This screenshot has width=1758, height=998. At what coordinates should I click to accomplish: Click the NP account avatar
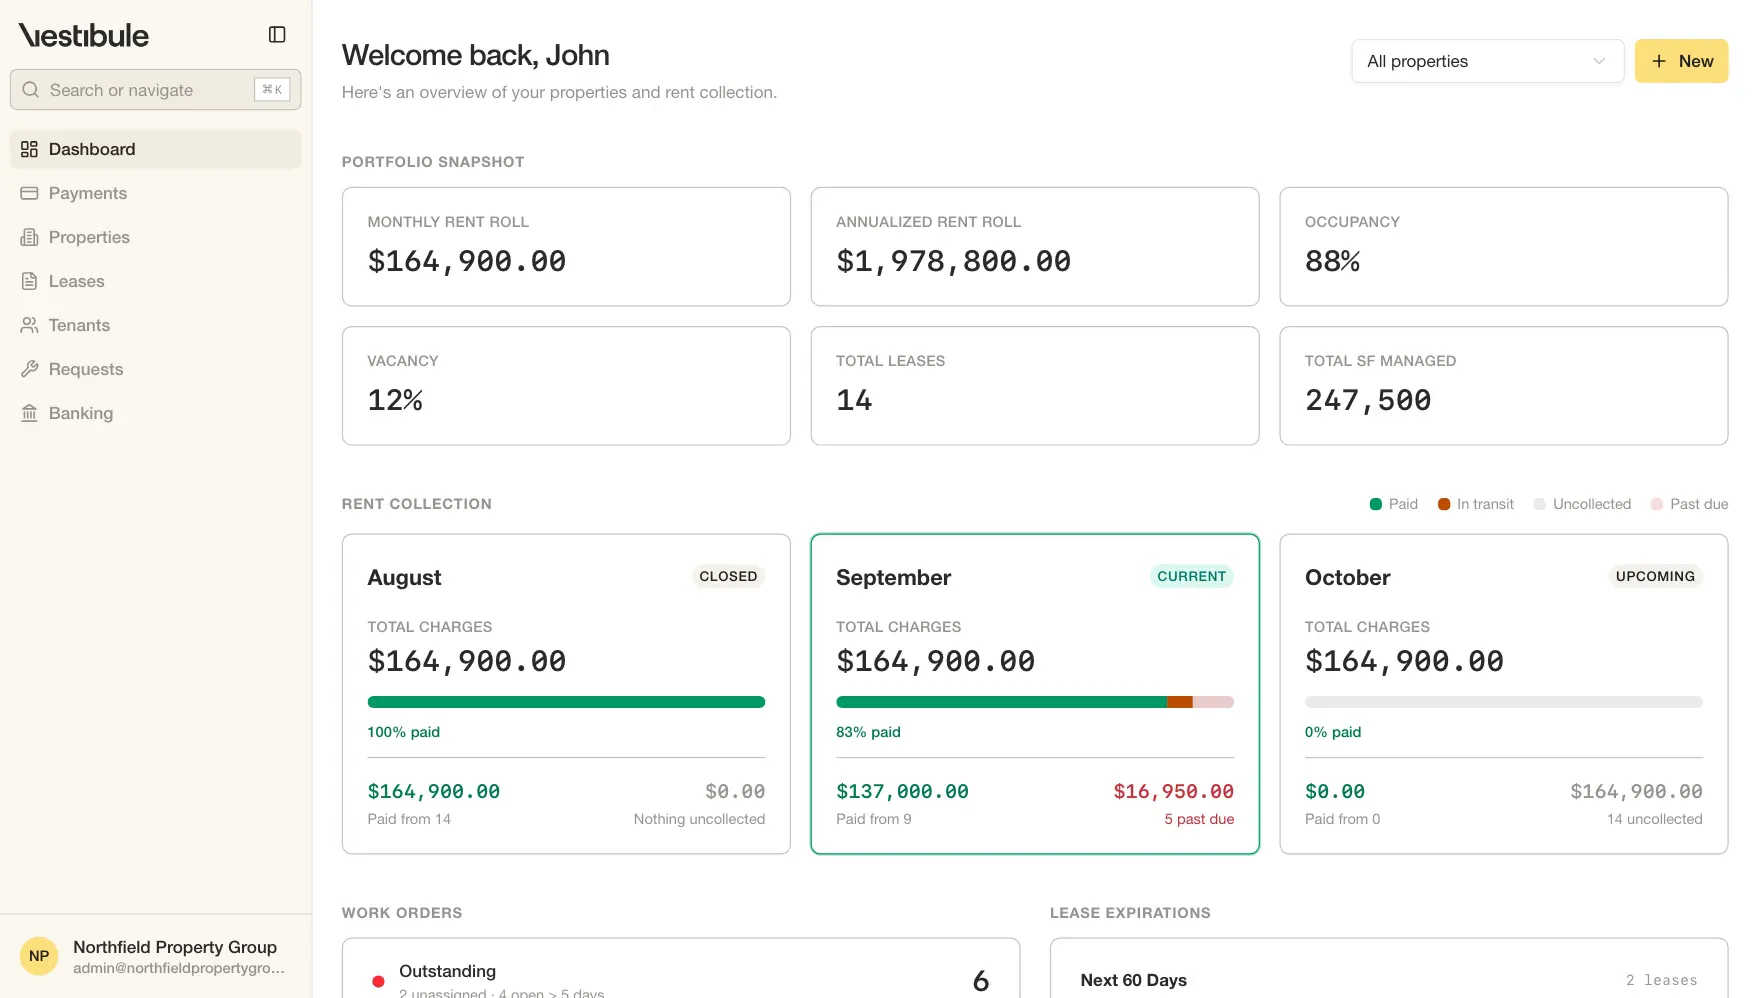[39, 956]
